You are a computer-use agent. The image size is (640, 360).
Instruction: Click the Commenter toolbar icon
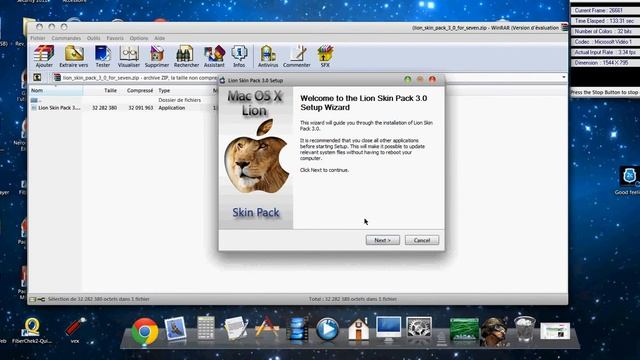click(297, 56)
